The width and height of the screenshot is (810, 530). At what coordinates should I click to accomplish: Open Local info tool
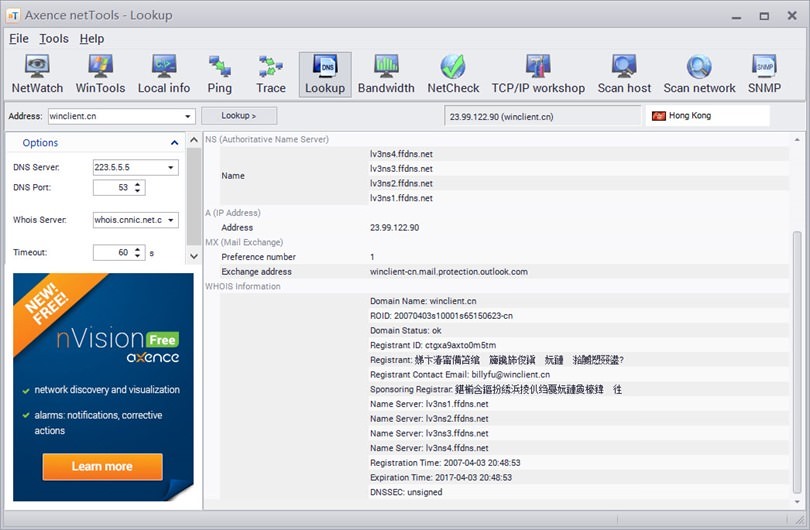[164, 75]
